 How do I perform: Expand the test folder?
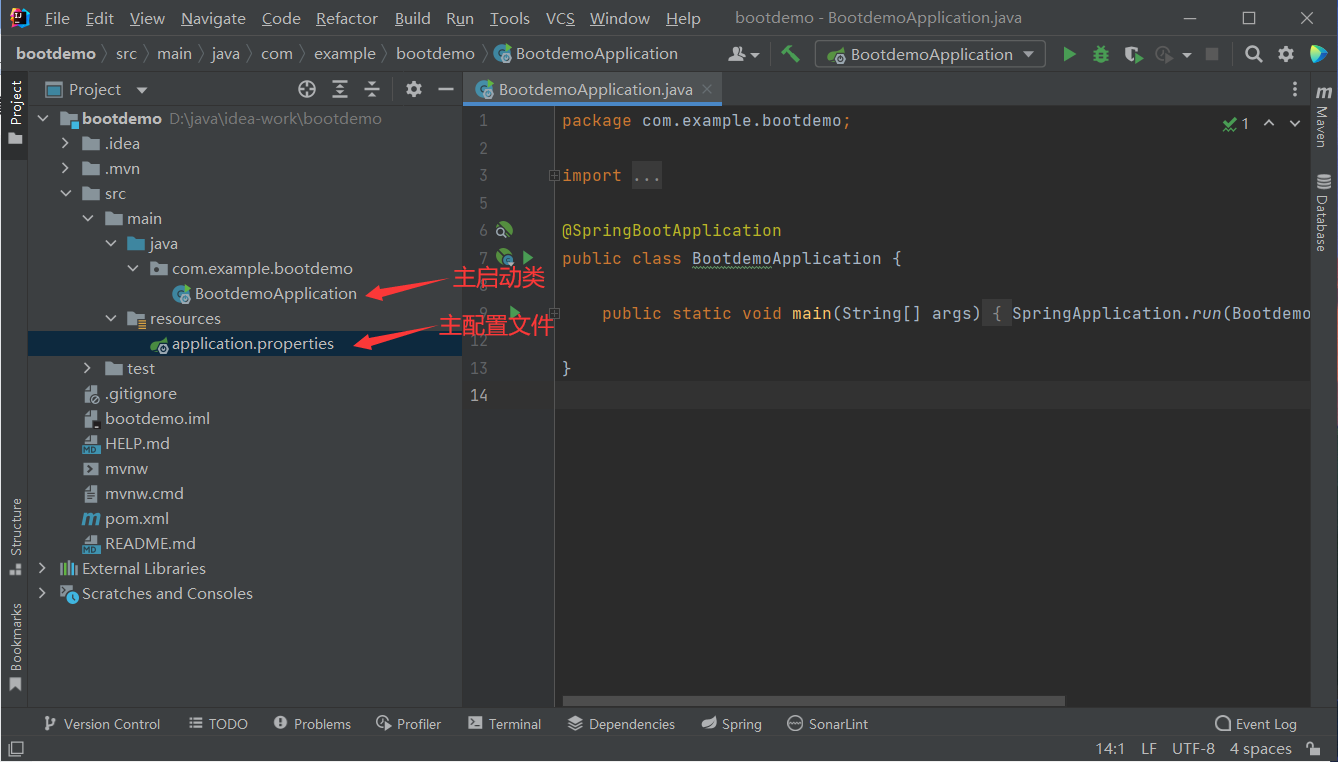[x=88, y=368]
